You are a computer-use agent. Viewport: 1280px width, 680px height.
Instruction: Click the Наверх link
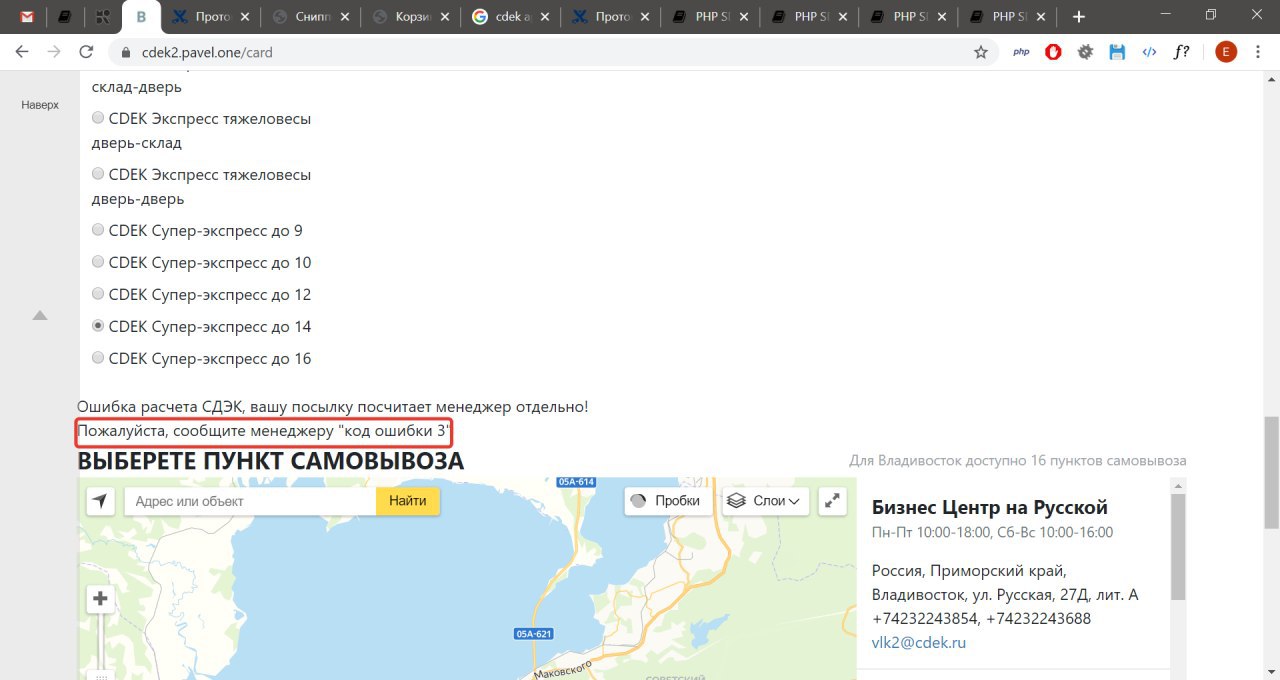pos(40,104)
